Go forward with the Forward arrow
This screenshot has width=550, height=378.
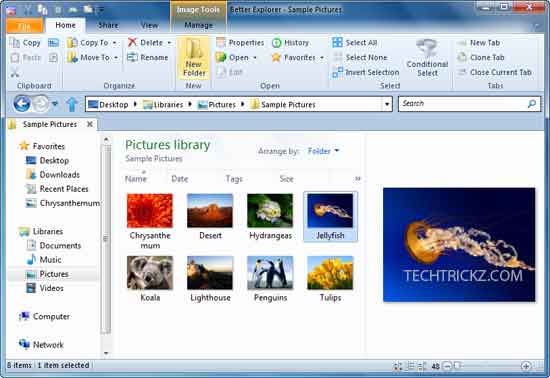pyautogui.click(x=41, y=104)
